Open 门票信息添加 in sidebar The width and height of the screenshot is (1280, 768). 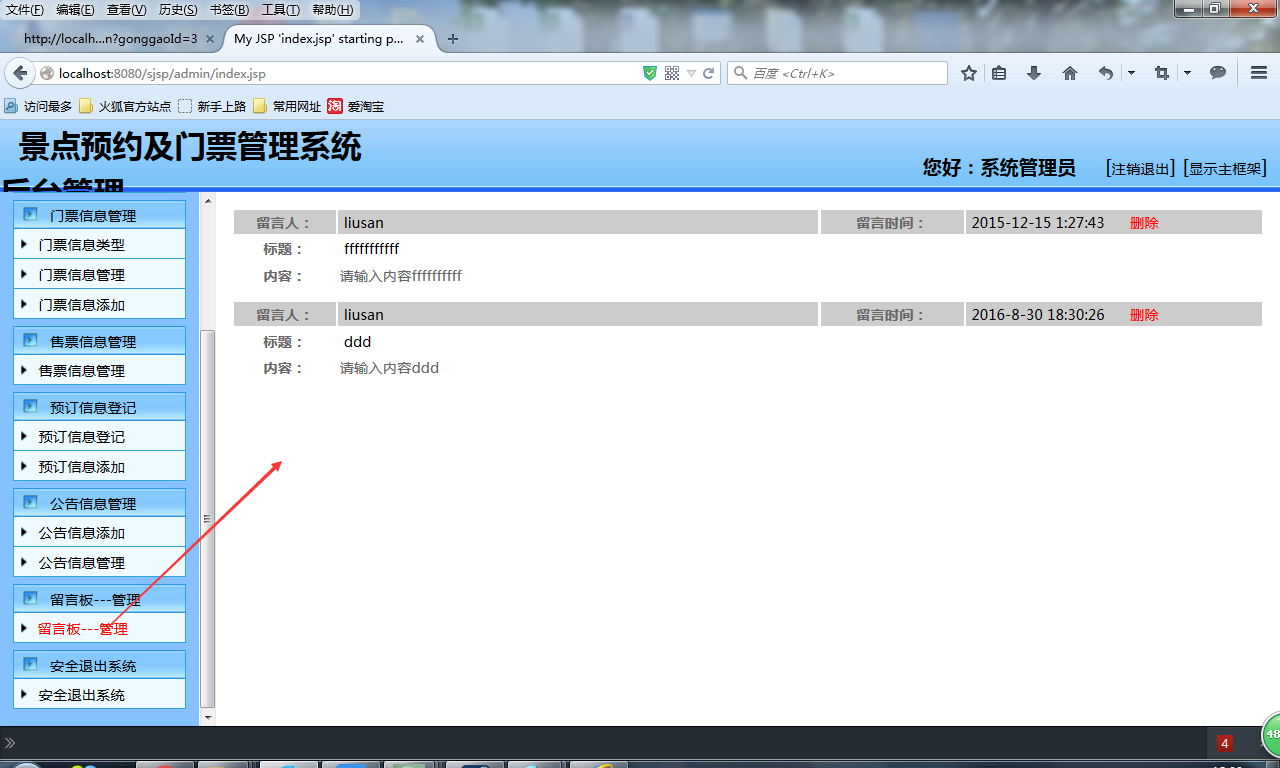82,305
